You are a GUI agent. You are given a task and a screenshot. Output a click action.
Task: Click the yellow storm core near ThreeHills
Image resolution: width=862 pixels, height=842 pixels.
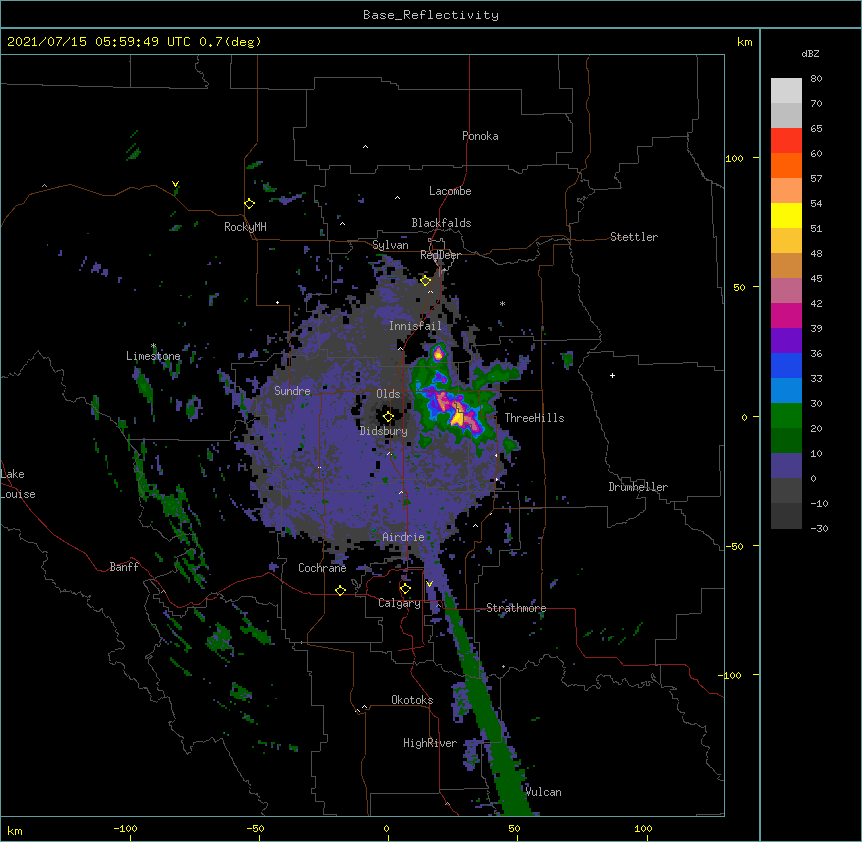point(457,417)
